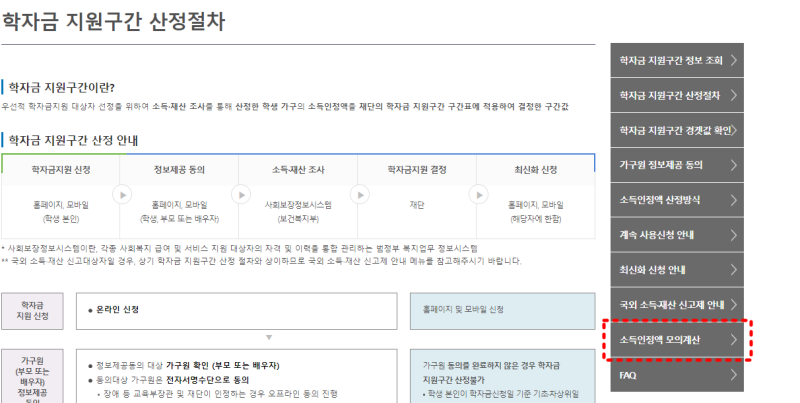
Task: Click 지원구간 산정불가 notice text
Action: click(x=454, y=380)
